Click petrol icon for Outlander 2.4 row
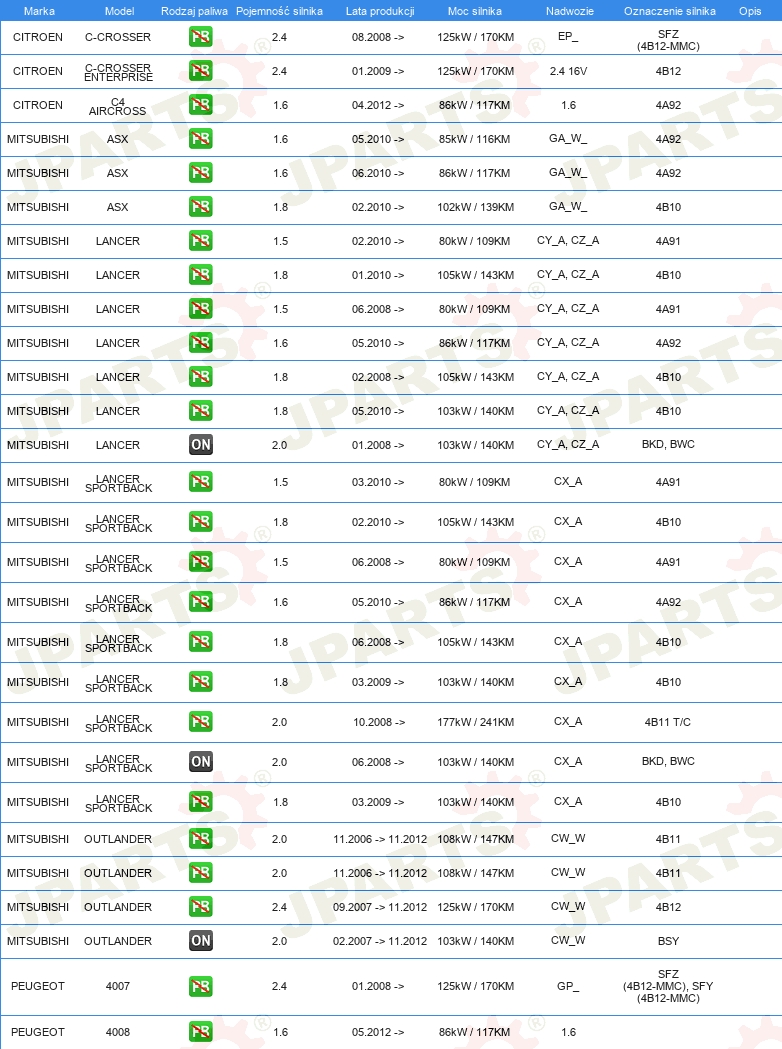 [201, 907]
